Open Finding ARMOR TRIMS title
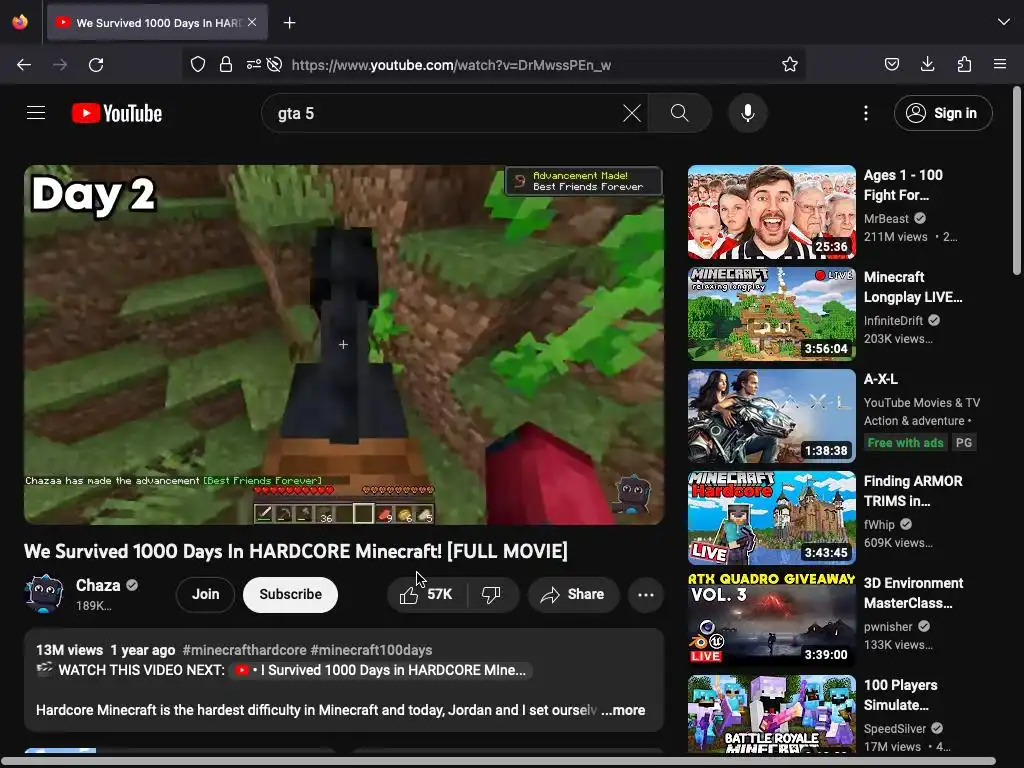Screen dimensions: 1024x768 (913, 491)
